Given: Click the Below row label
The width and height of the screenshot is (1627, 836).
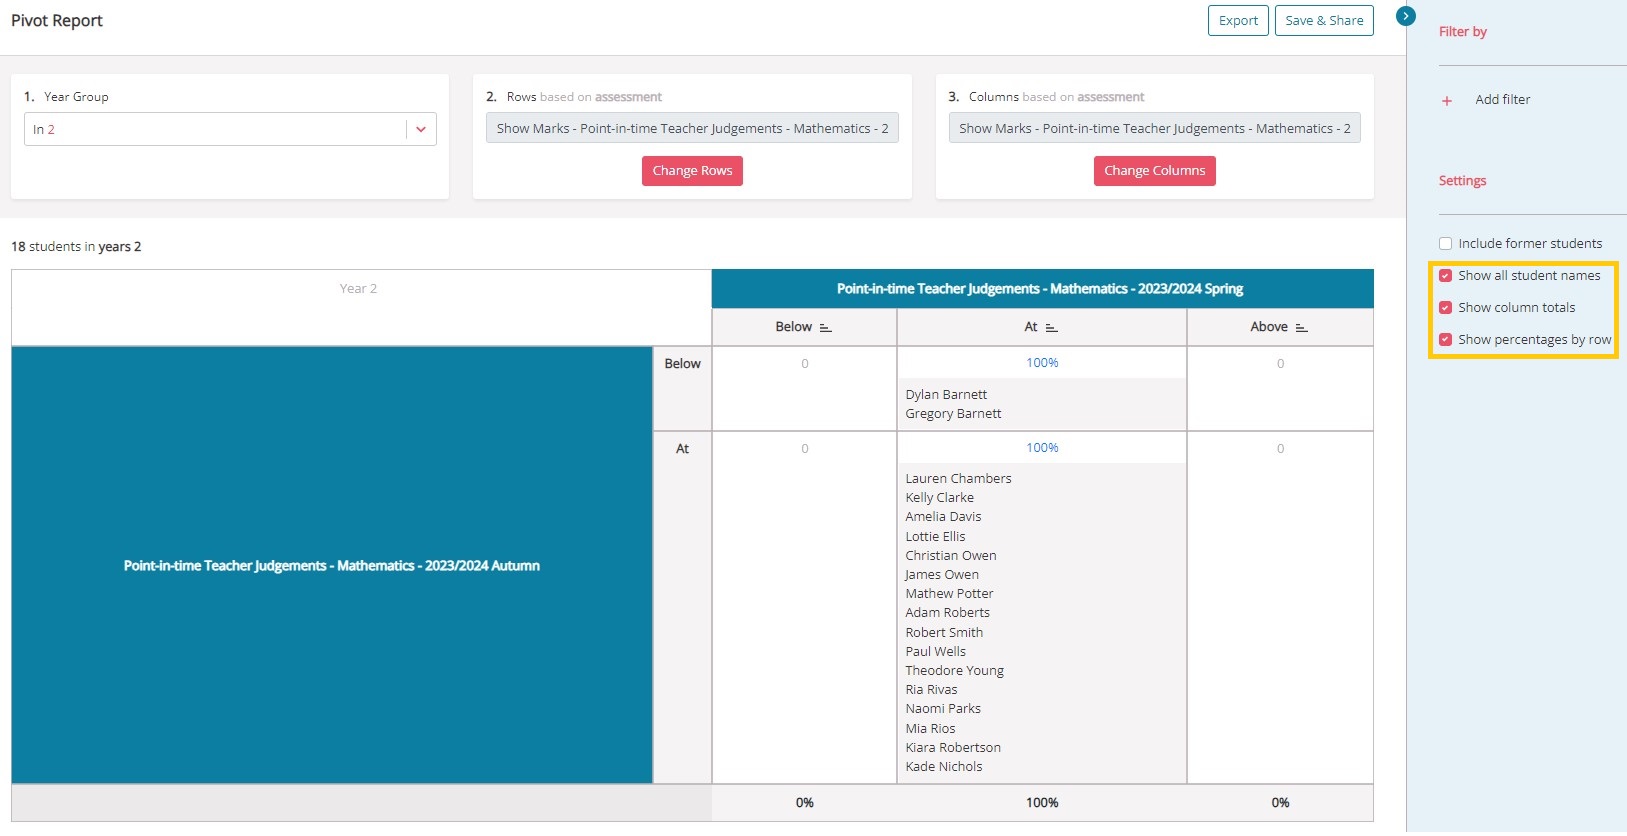Looking at the screenshot, I should tap(682, 364).
